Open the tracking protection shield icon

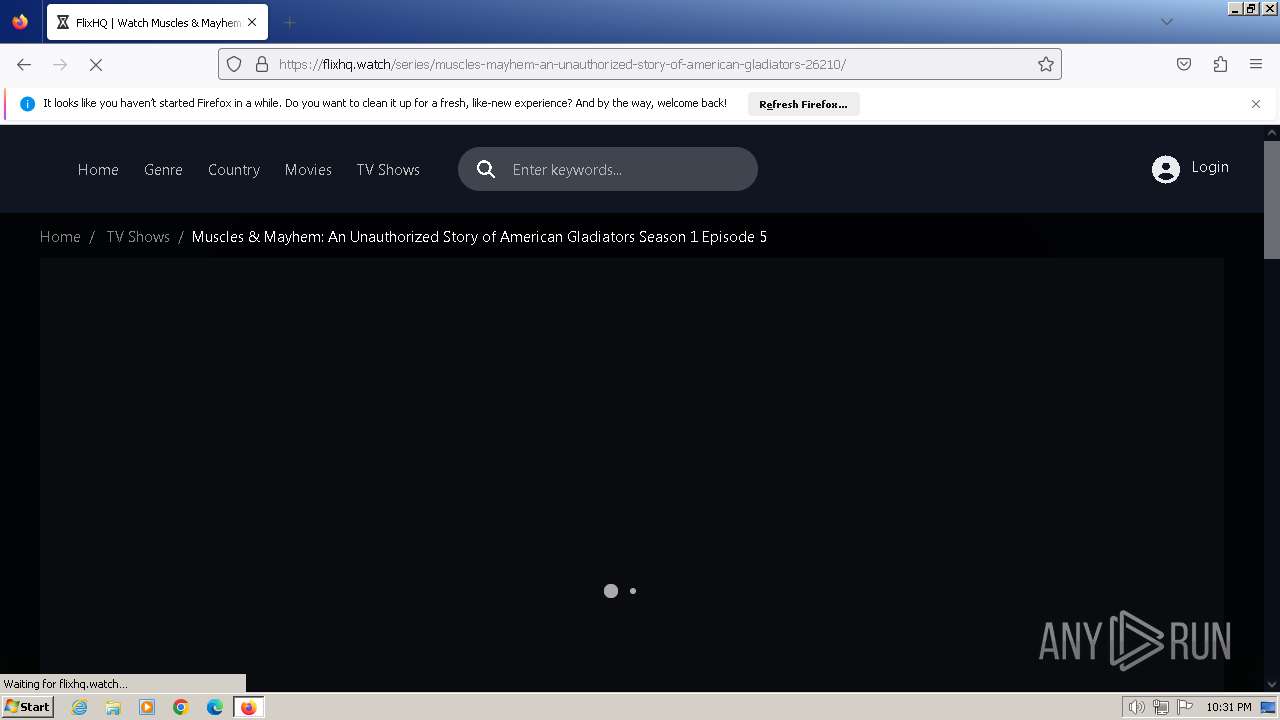234,64
